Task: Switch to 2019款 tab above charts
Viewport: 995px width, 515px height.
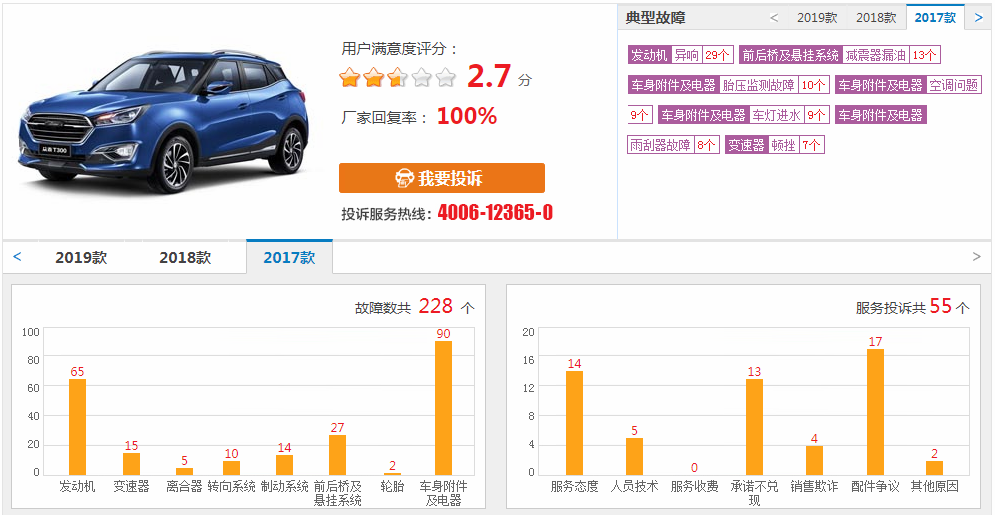Action: tap(81, 257)
